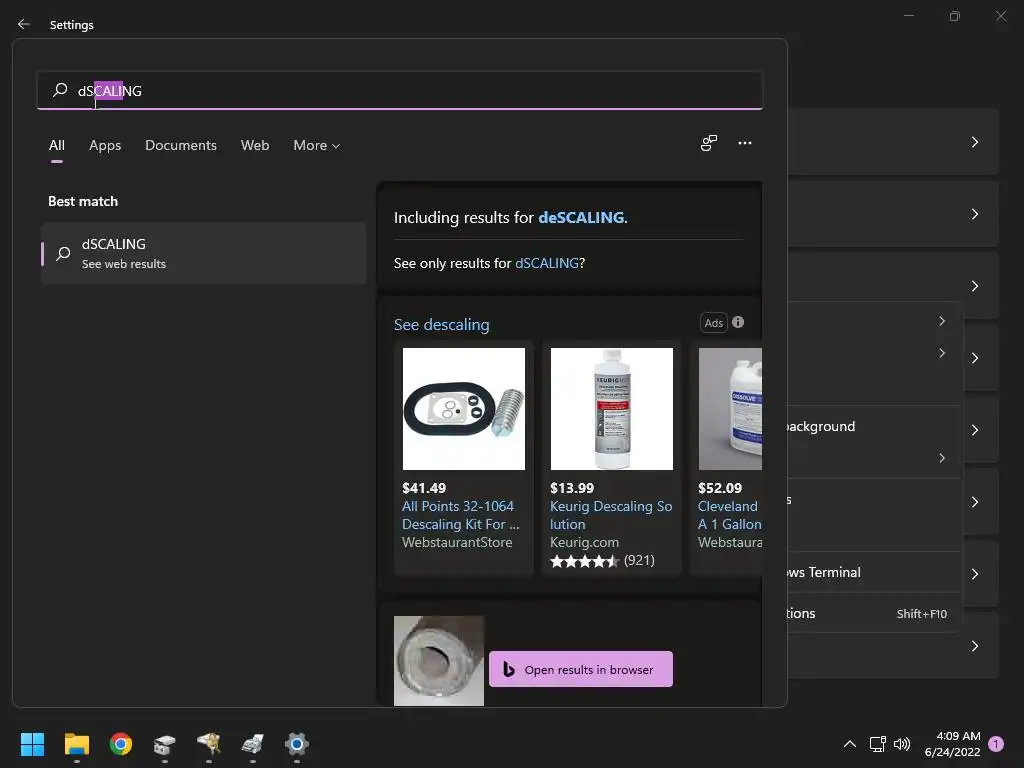Open the search account/feedback icon
1024x768 pixels.
(709, 143)
